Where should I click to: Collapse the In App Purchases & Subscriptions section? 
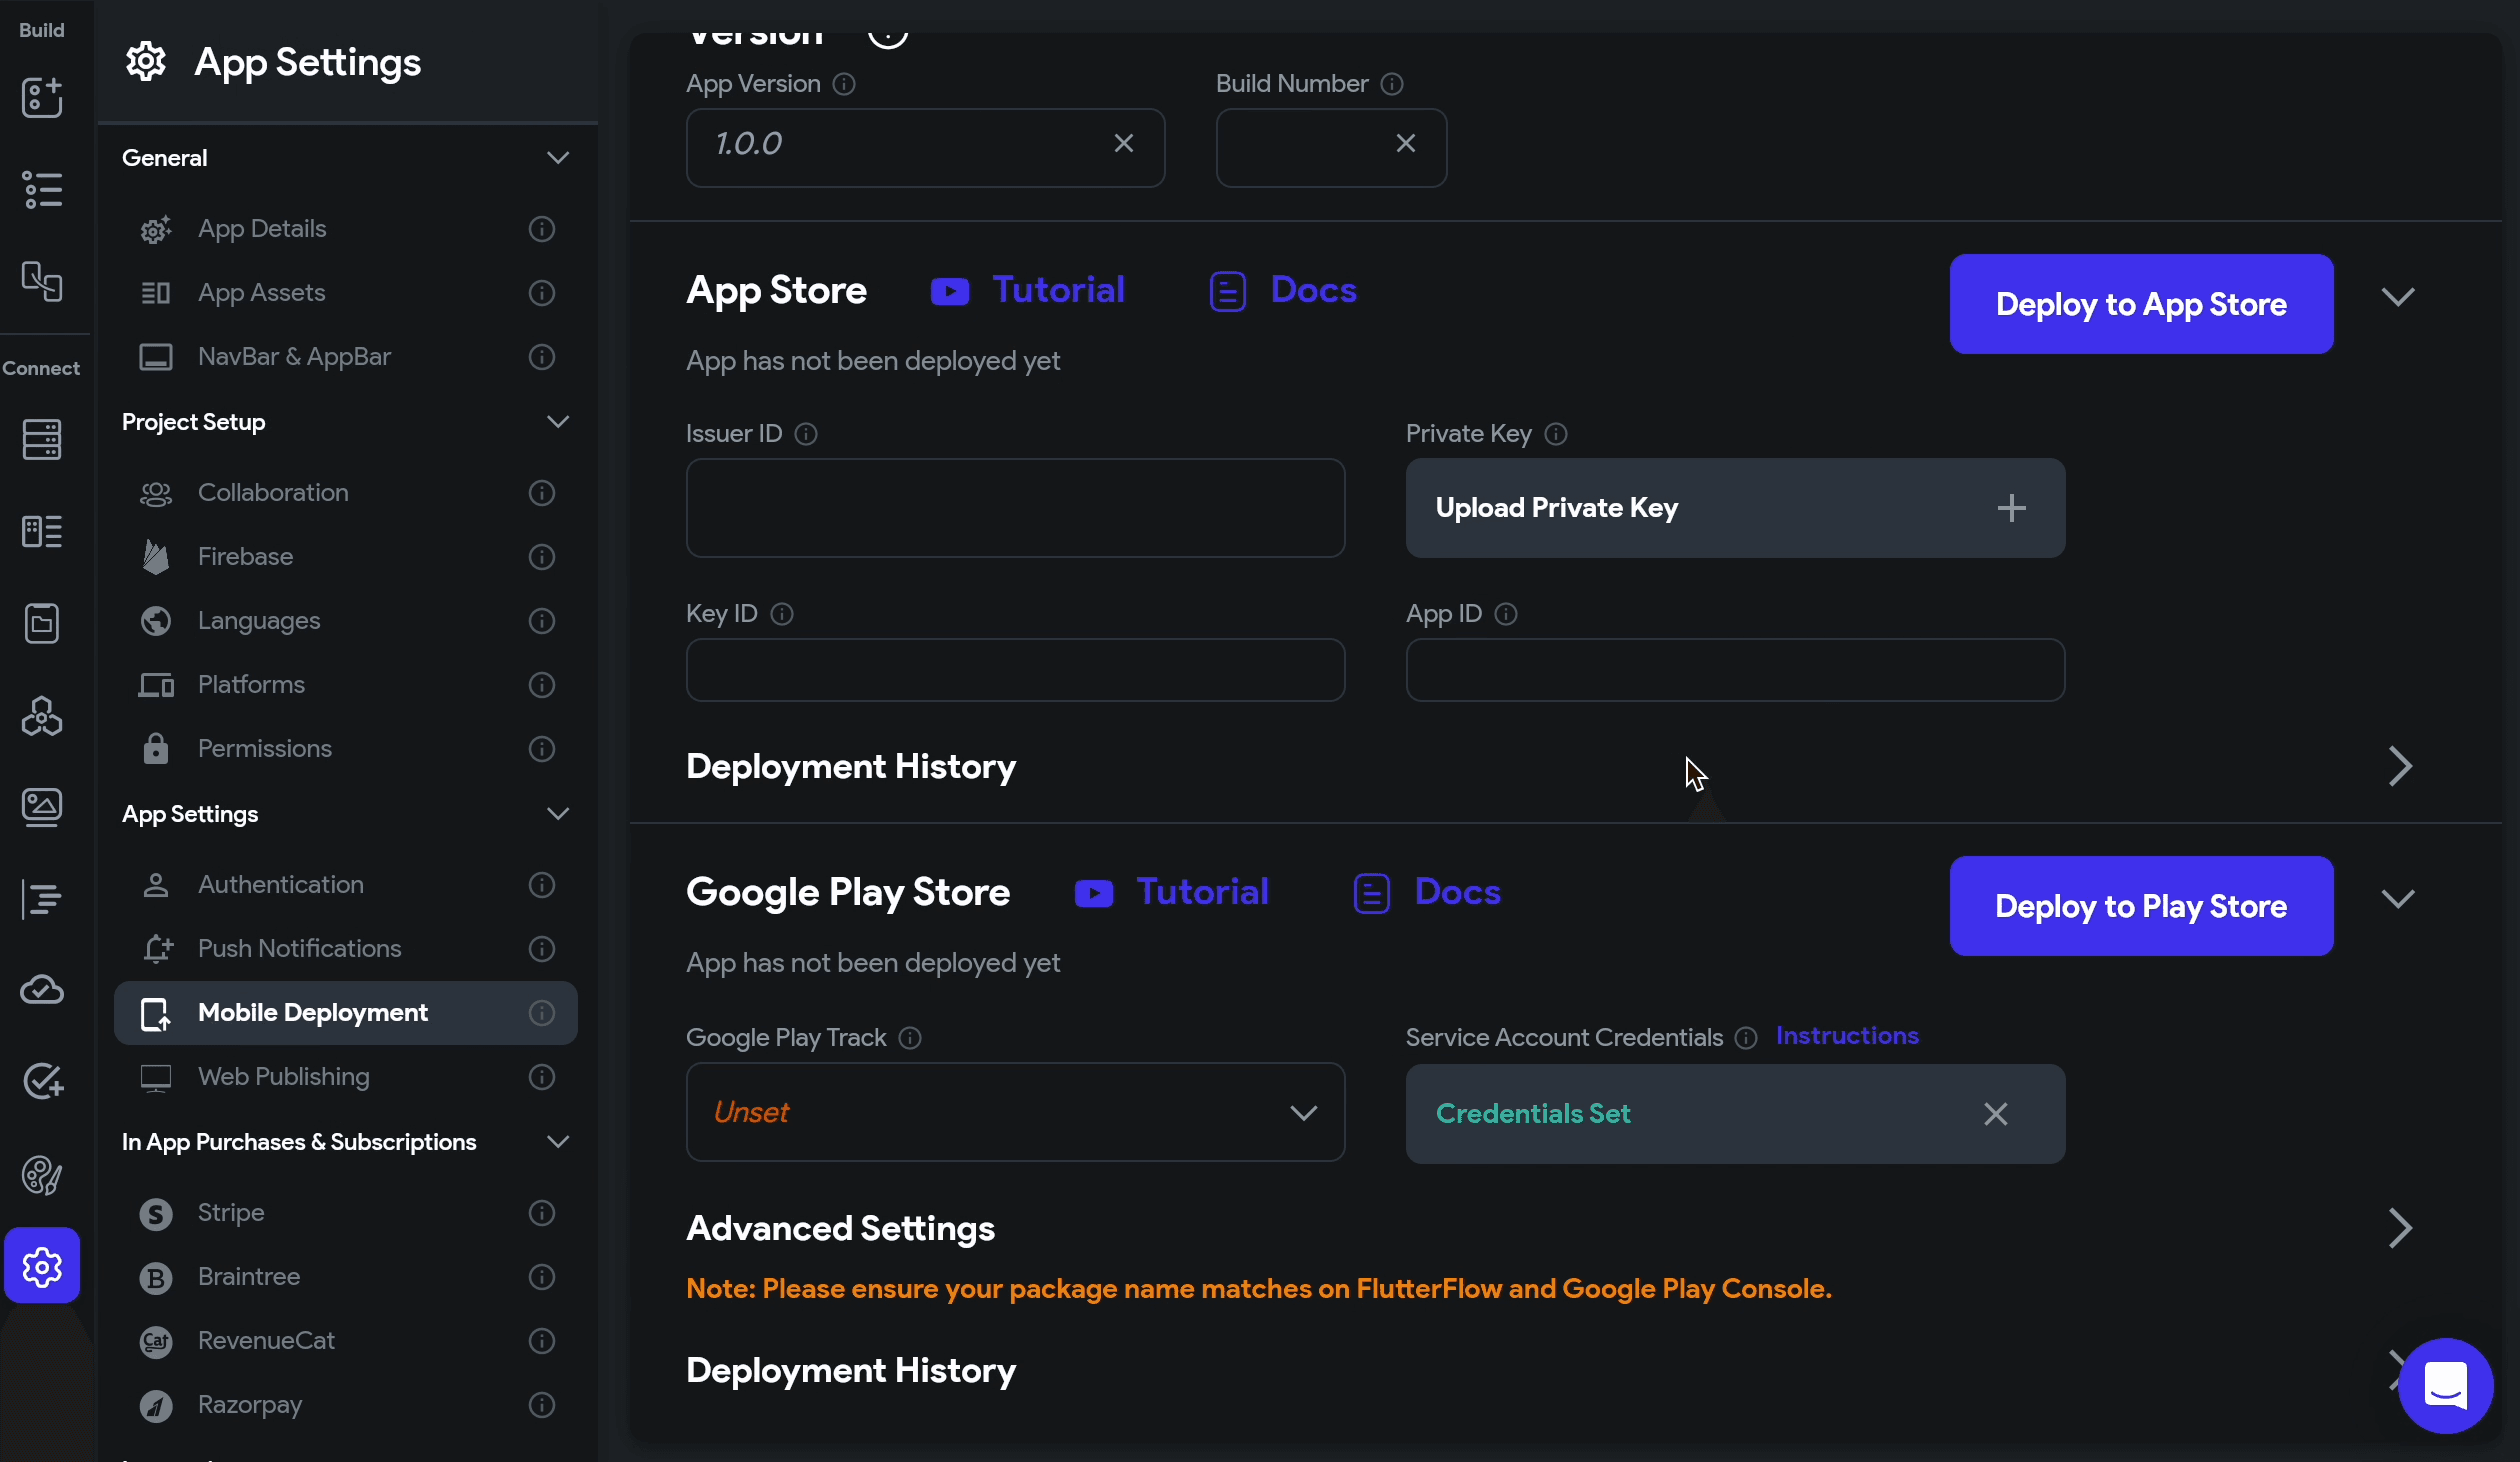(x=558, y=1143)
